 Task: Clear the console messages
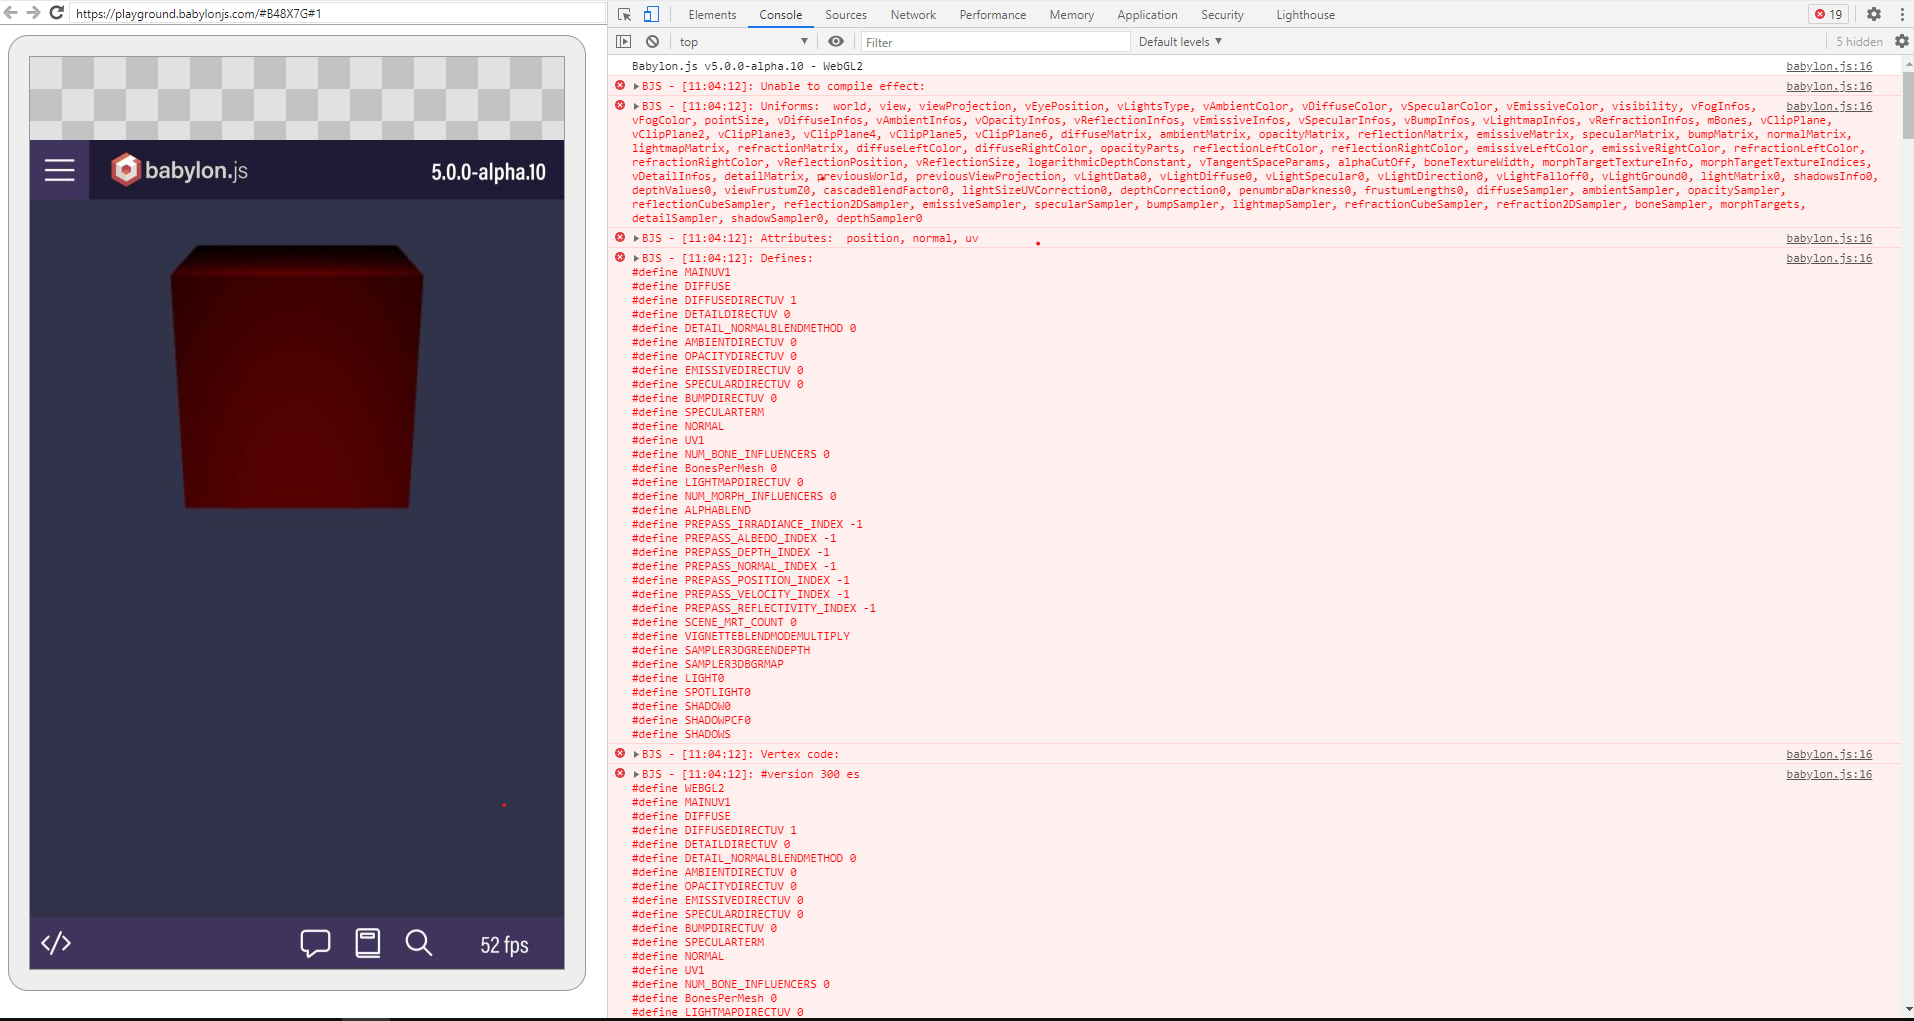pyautogui.click(x=652, y=41)
